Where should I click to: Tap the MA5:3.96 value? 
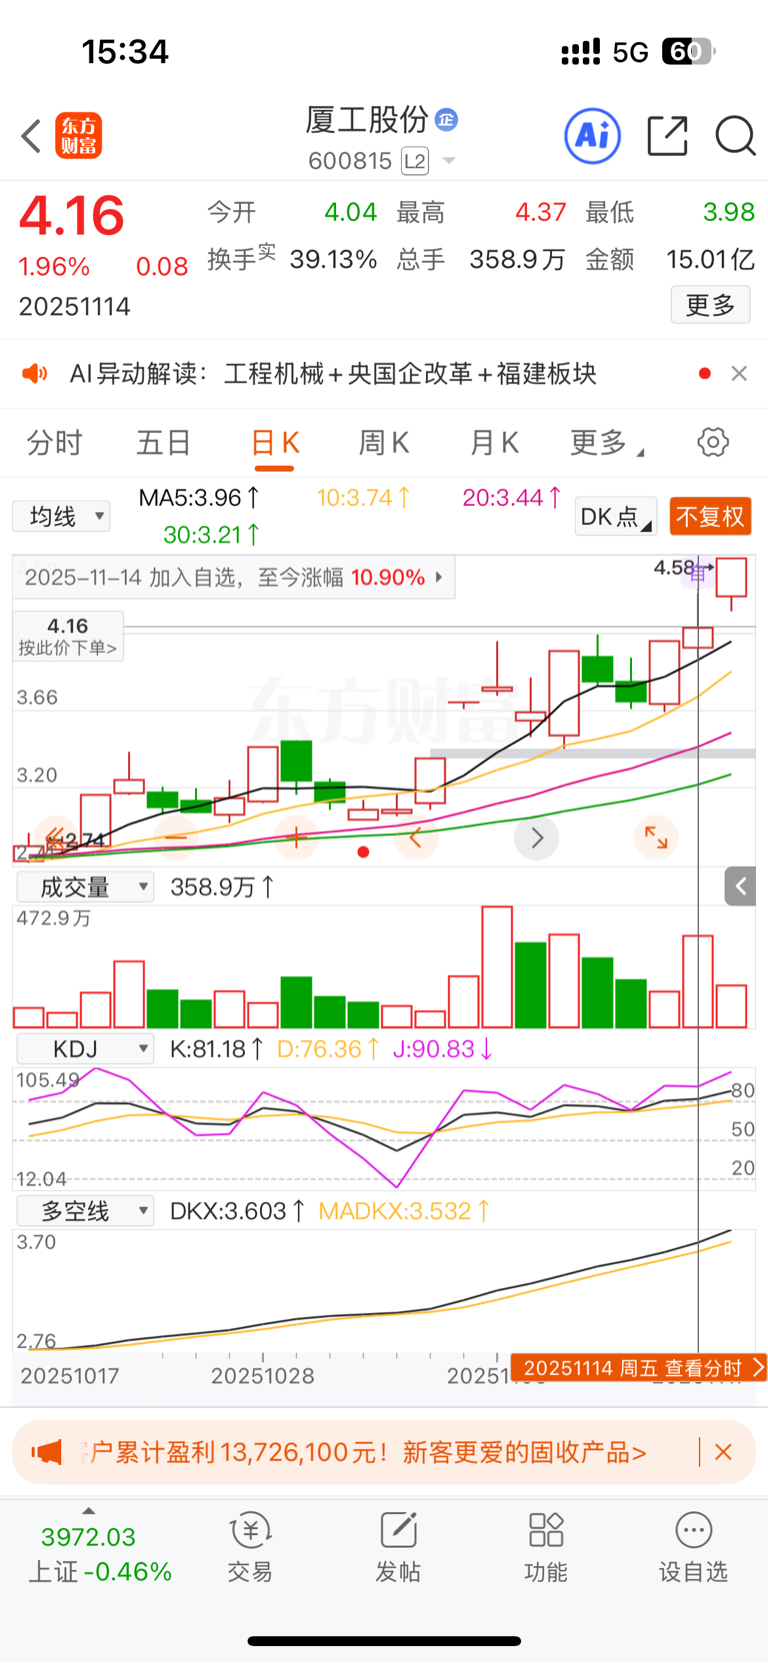point(199,497)
